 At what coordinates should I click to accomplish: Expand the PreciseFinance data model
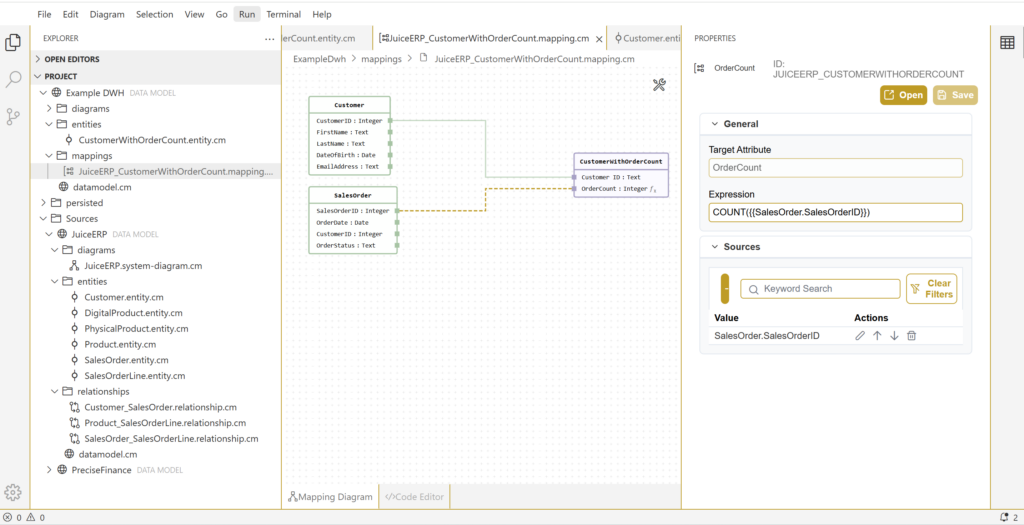click(x=49, y=470)
